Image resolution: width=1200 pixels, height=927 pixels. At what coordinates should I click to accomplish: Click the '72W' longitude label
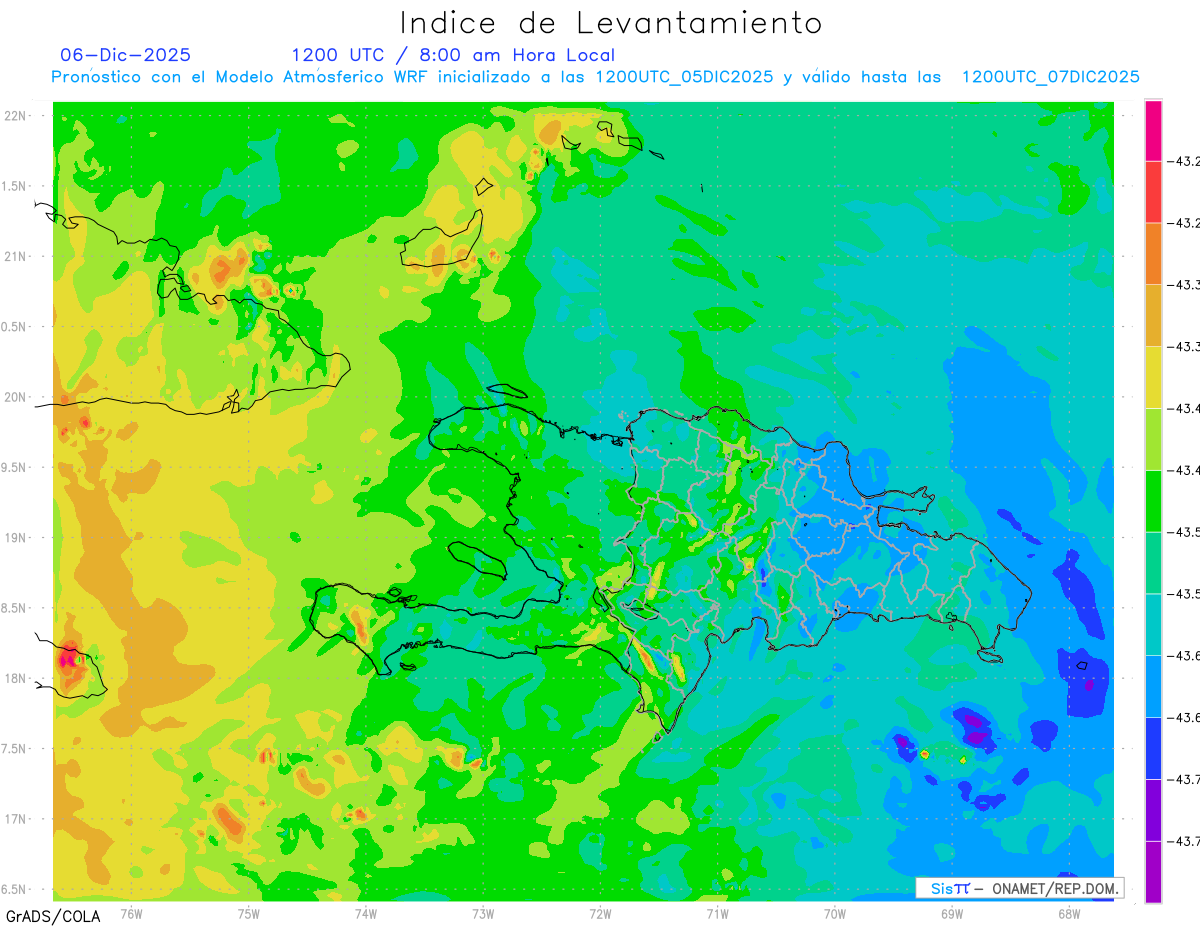coord(600,913)
